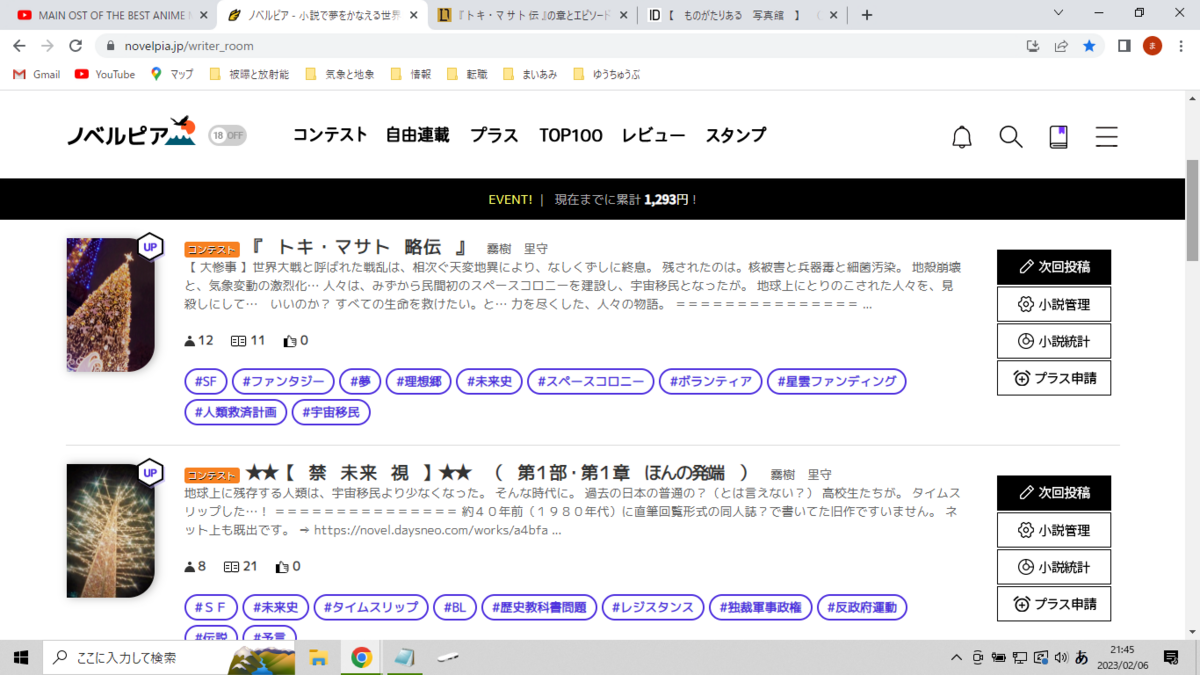This screenshot has width=1200, height=675.
Task: Open the TOP100 menu item
Action: tap(571, 135)
